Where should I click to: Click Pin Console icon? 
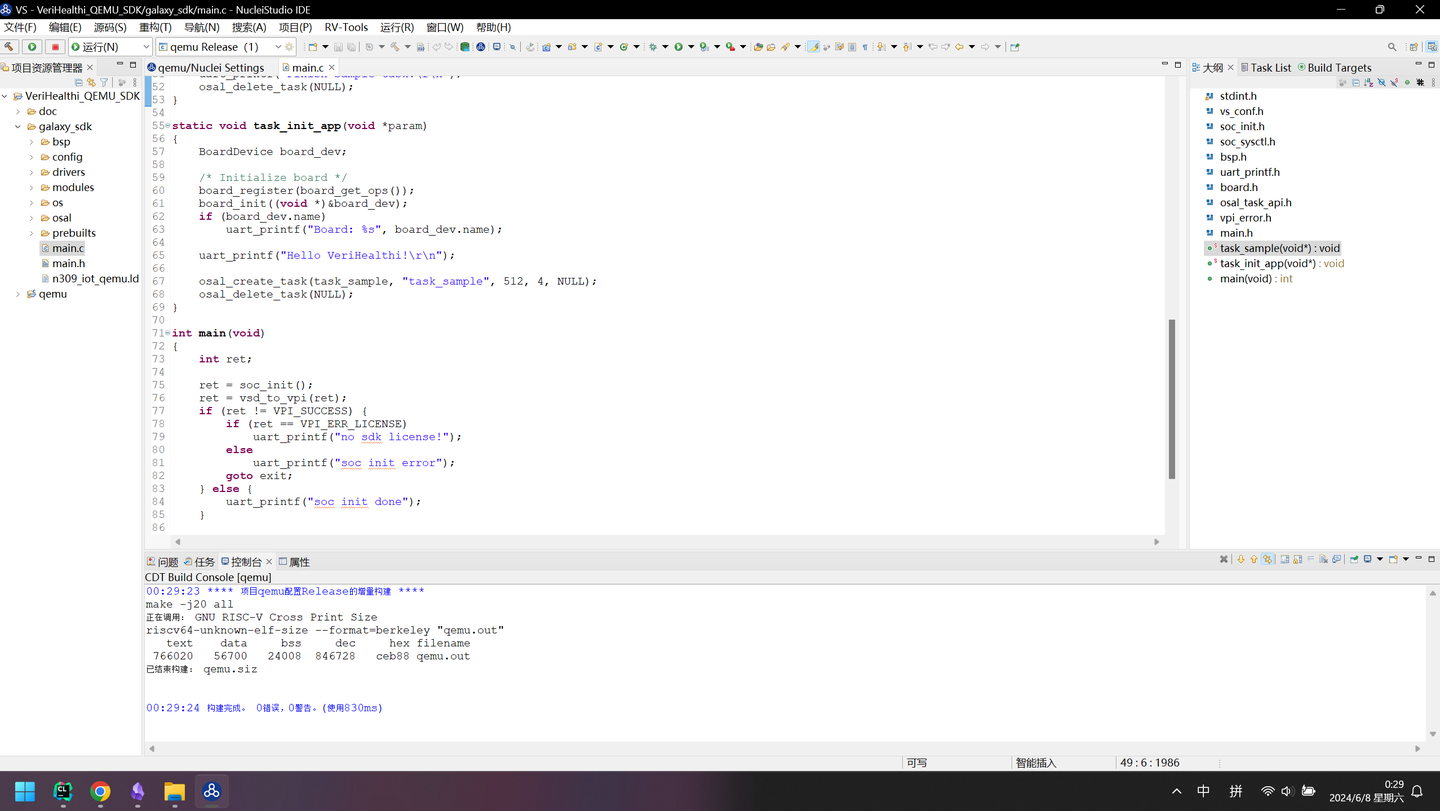click(x=1354, y=559)
